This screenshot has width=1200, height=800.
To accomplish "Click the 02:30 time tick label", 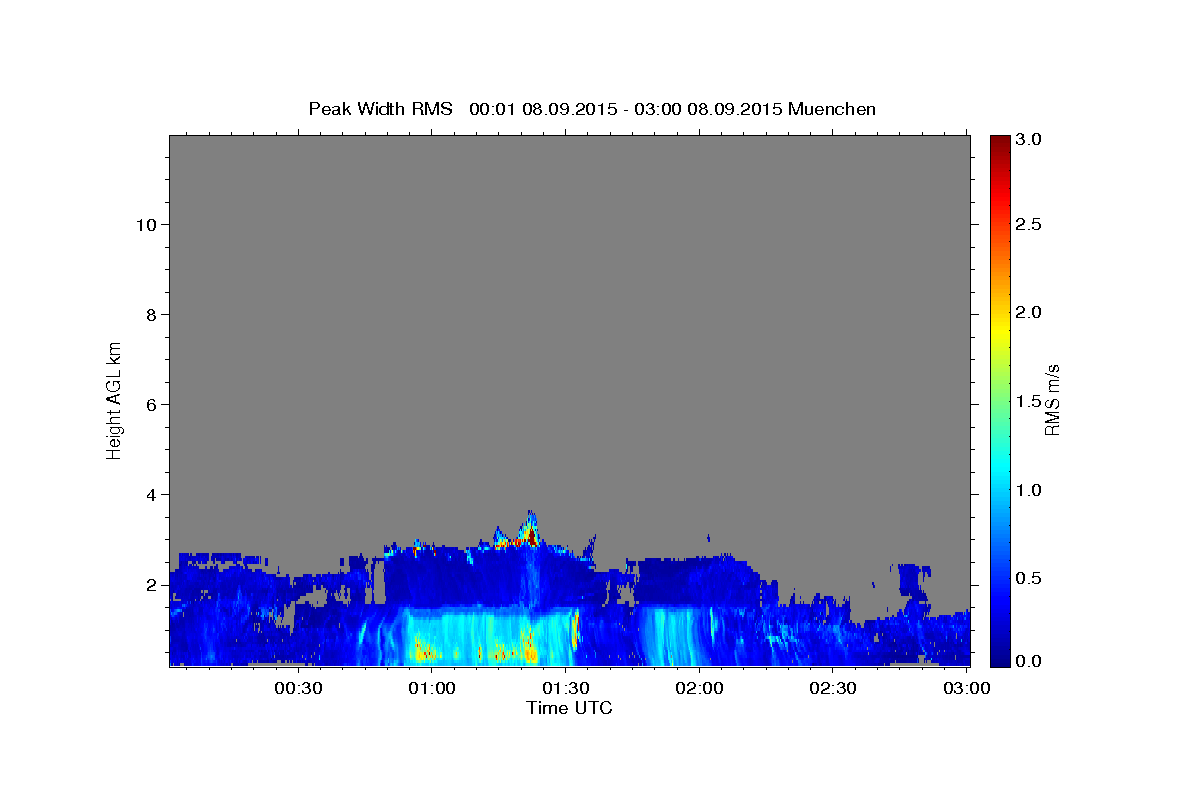I will click(x=833, y=688).
